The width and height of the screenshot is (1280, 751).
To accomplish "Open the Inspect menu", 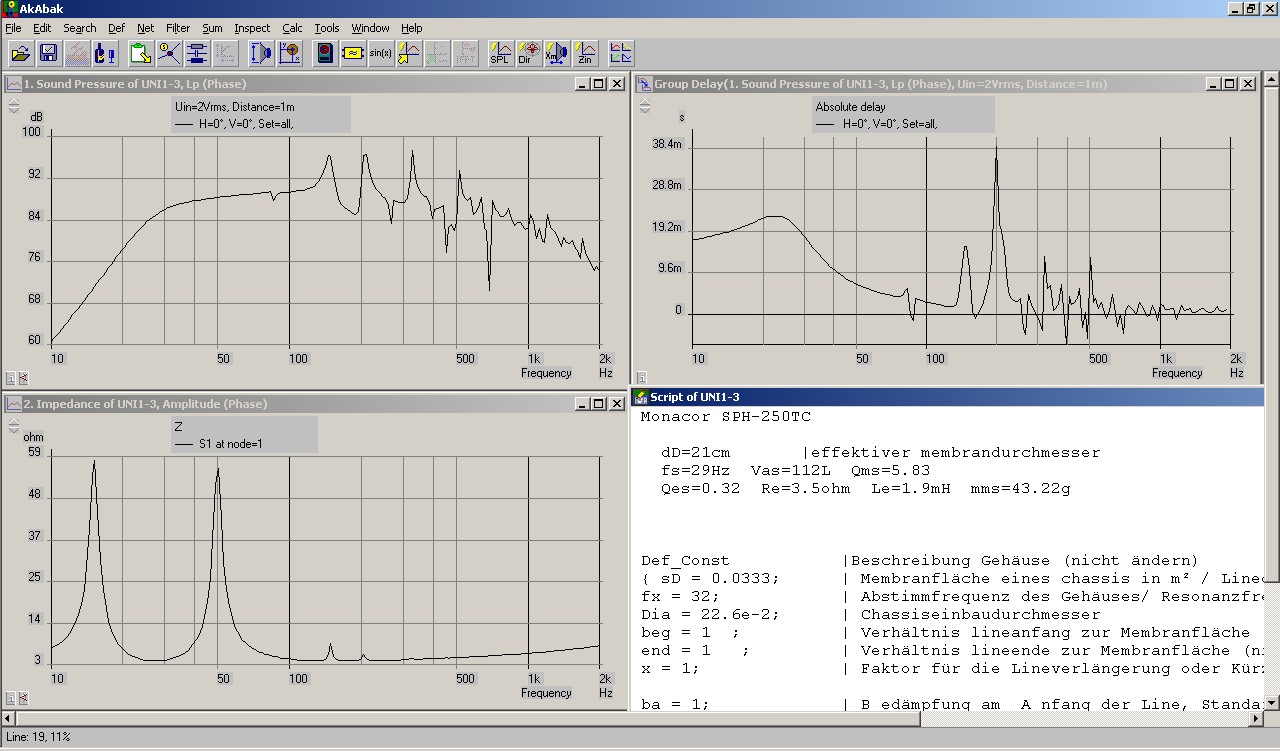I will tap(253, 28).
